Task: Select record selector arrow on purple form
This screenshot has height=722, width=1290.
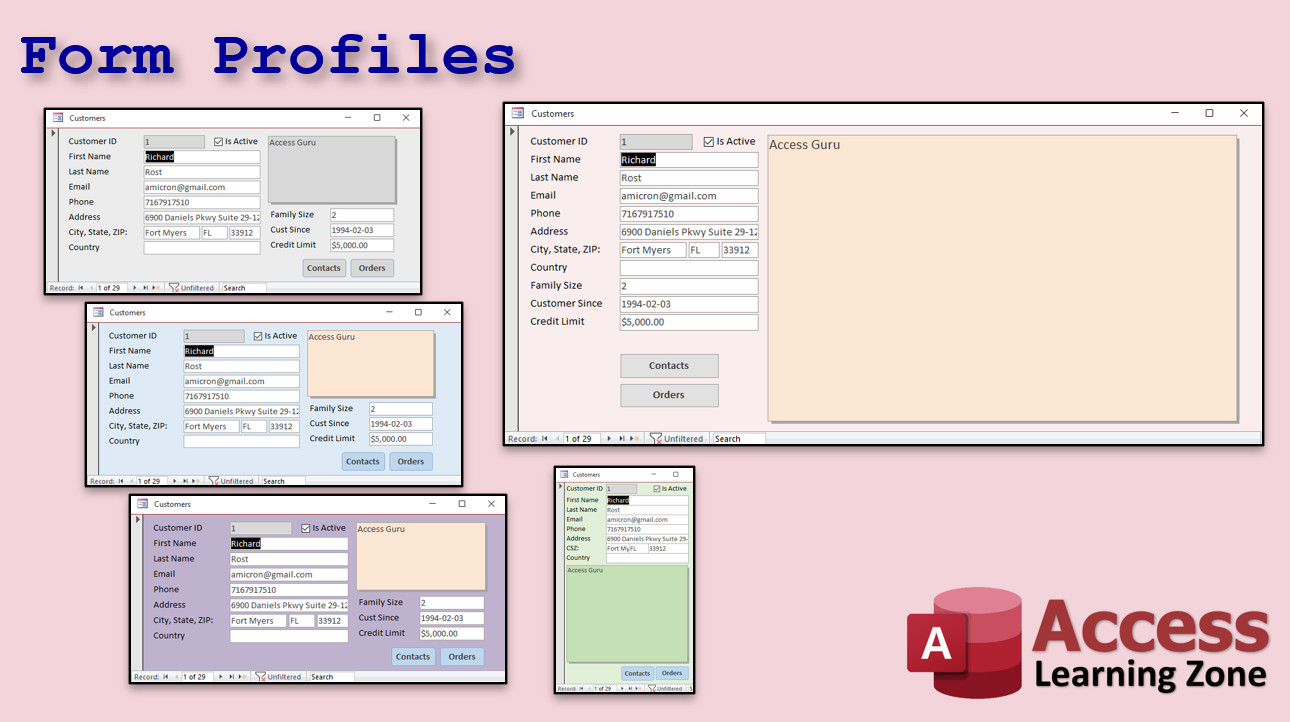Action: coord(137,520)
